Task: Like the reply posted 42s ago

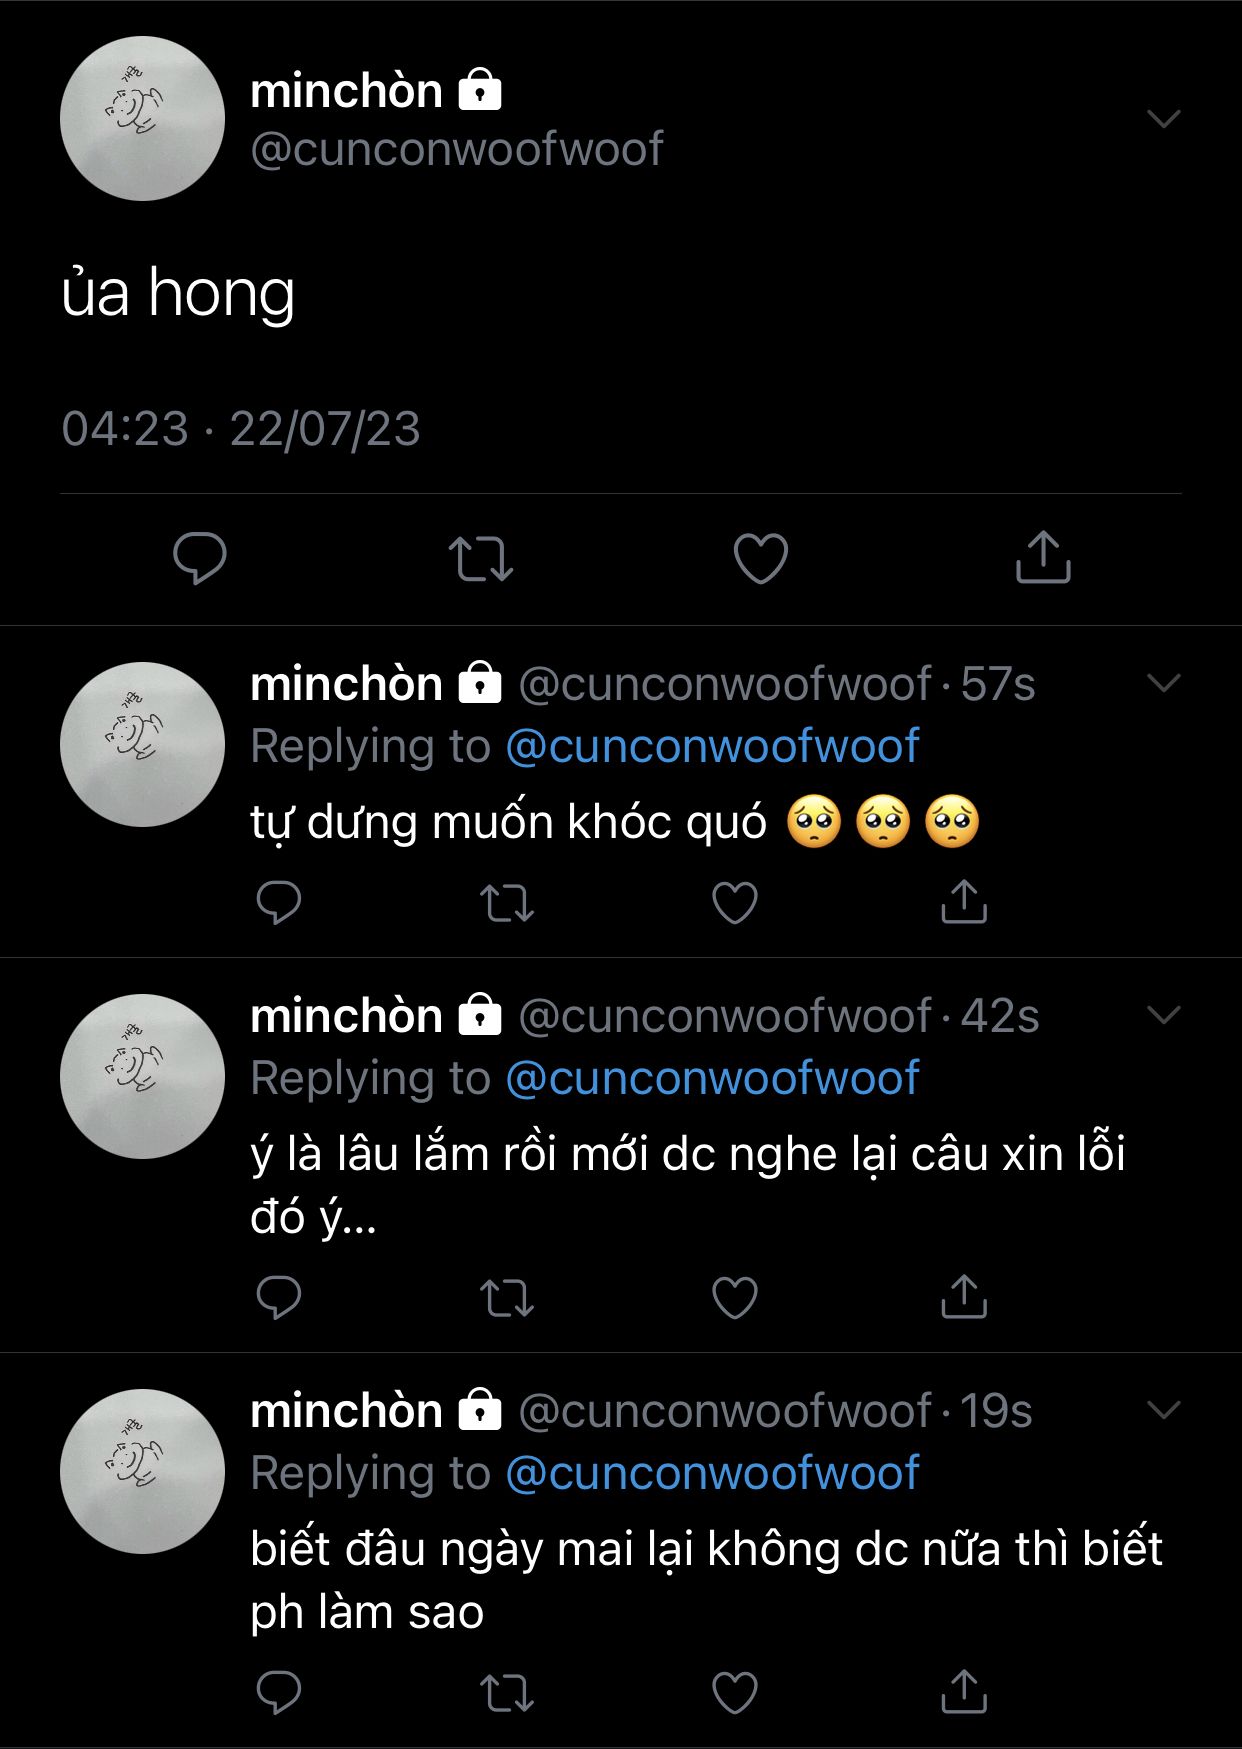Action: click(735, 1298)
